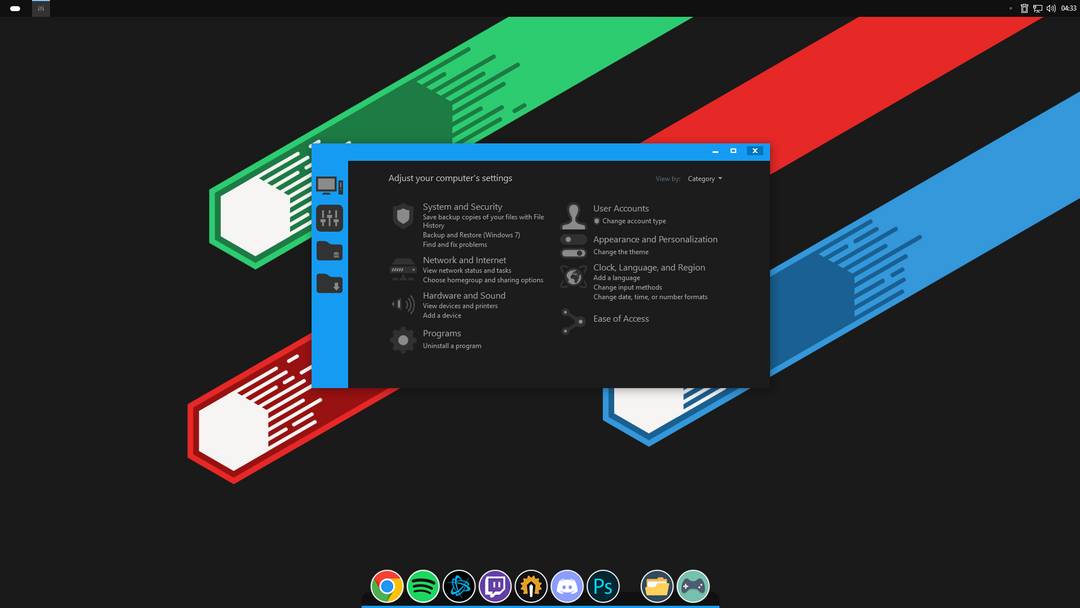Viewport: 1080px width, 608px height.
Task: Open Discord from the dock
Action: click(x=567, y=586)
